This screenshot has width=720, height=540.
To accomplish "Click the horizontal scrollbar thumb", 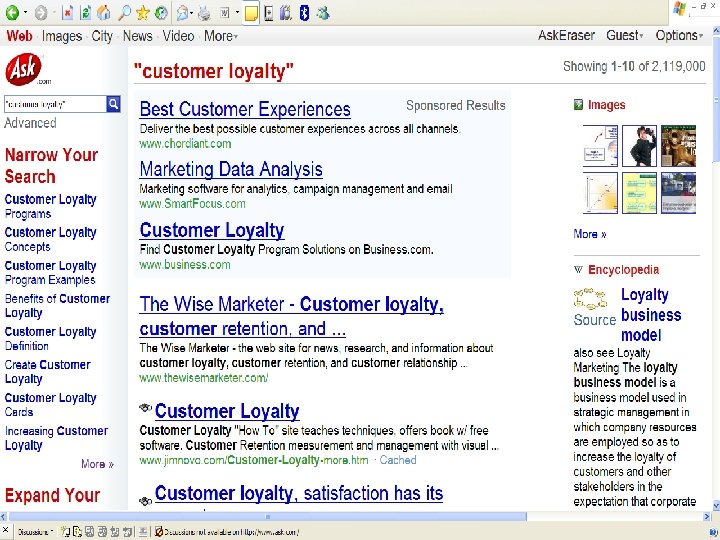I will (268, 517).
